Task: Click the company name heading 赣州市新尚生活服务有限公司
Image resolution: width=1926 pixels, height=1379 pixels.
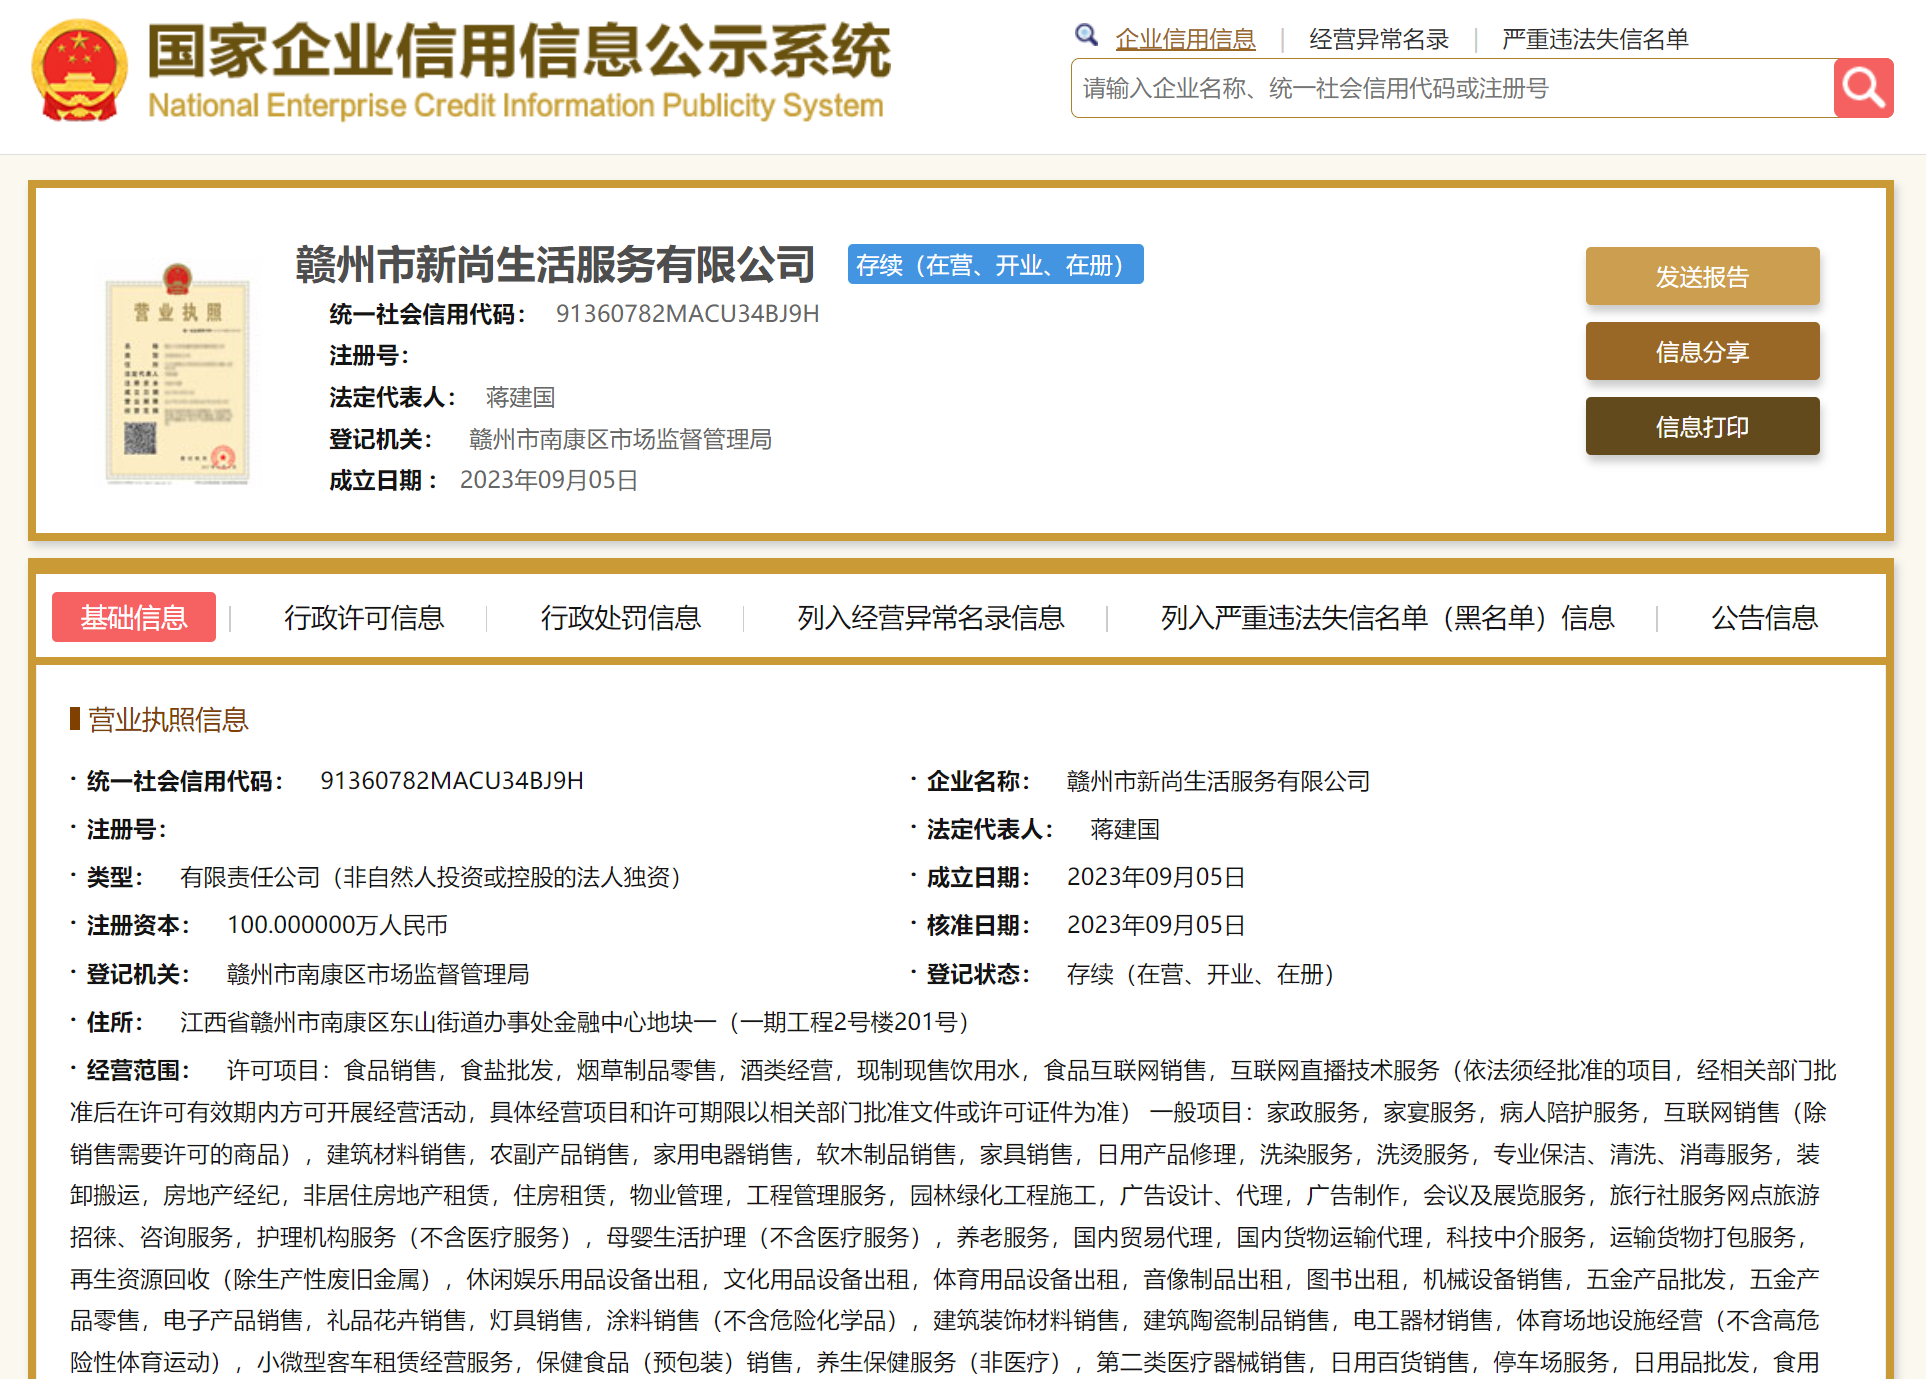Action: pos(555,264)
